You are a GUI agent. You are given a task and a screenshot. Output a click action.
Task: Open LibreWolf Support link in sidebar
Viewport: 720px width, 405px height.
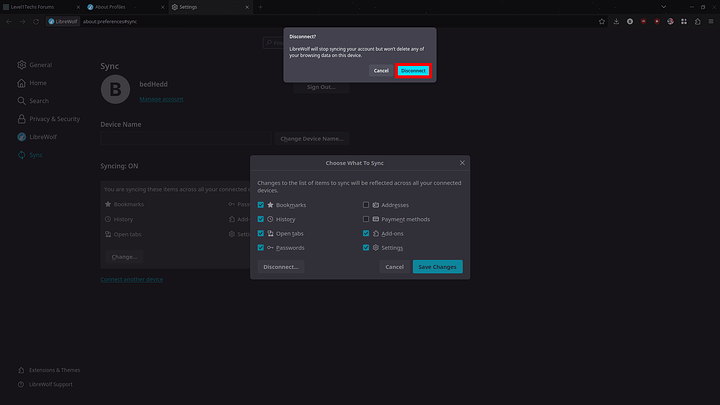point(45,384)
